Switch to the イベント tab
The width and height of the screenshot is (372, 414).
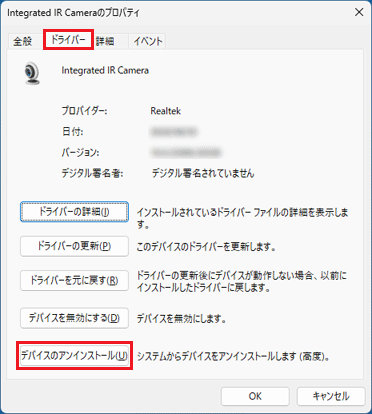click(x=148, y=41)
